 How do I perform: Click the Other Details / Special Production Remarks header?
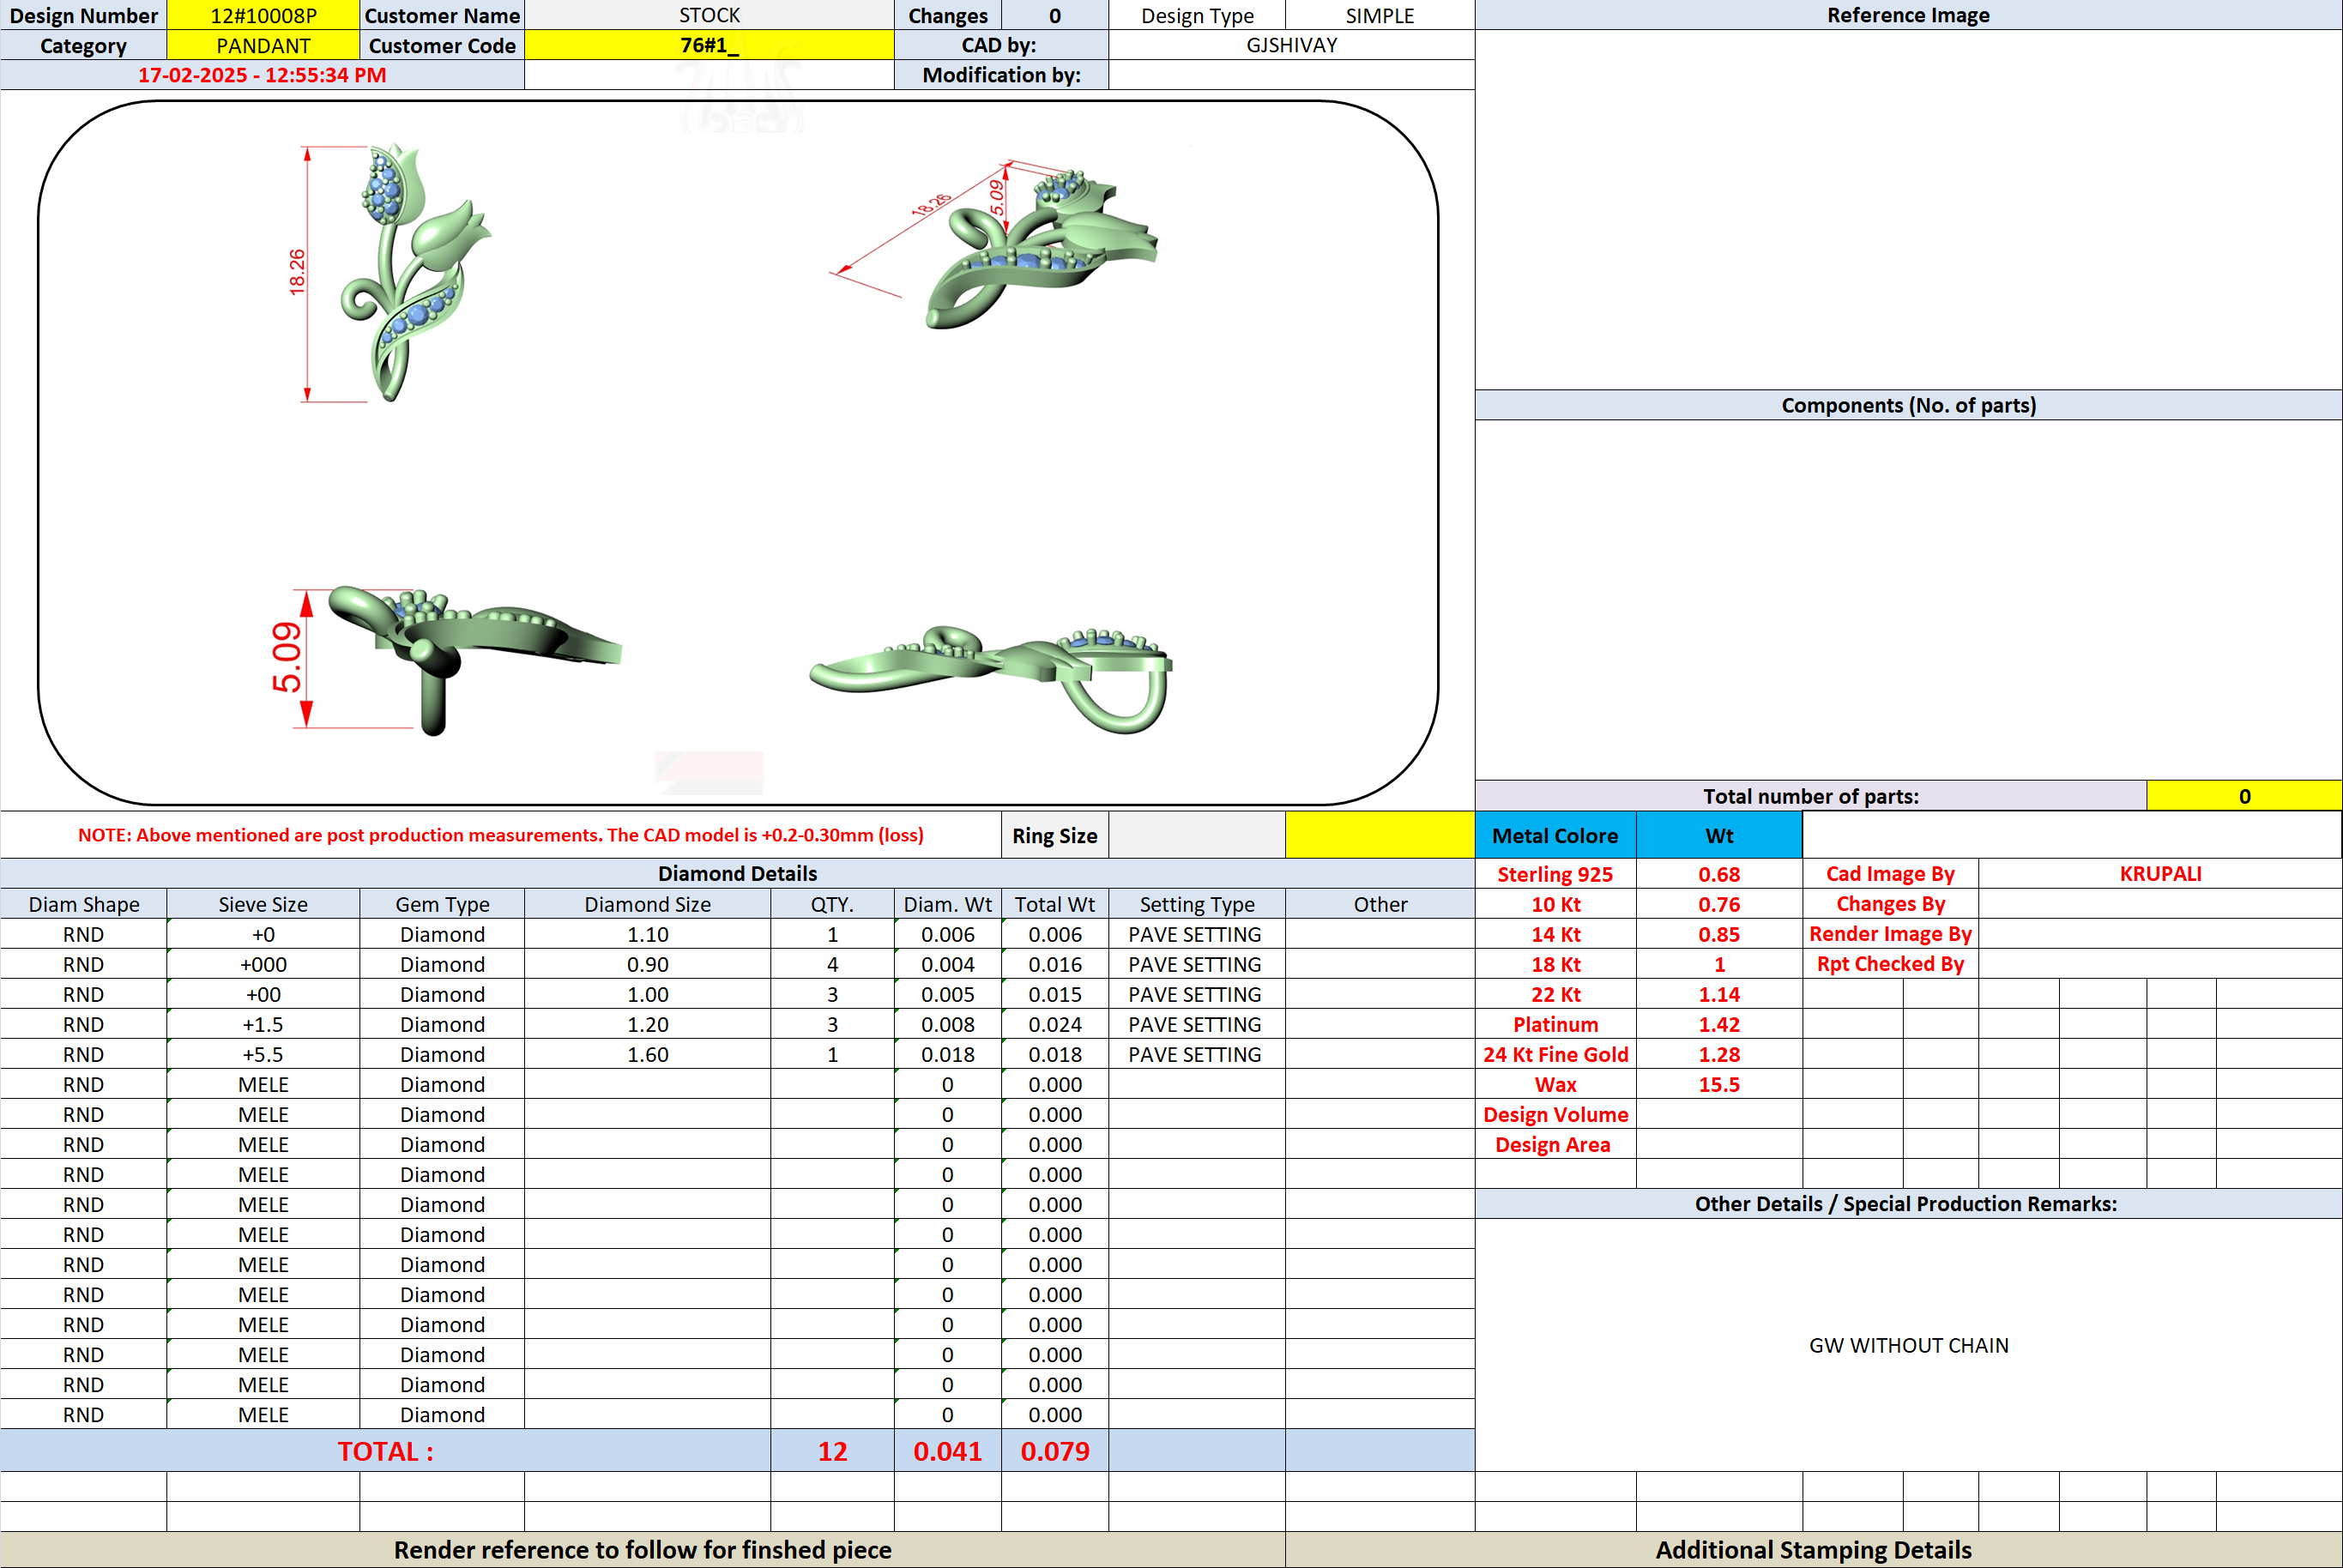click(x=1908, y=1203)
